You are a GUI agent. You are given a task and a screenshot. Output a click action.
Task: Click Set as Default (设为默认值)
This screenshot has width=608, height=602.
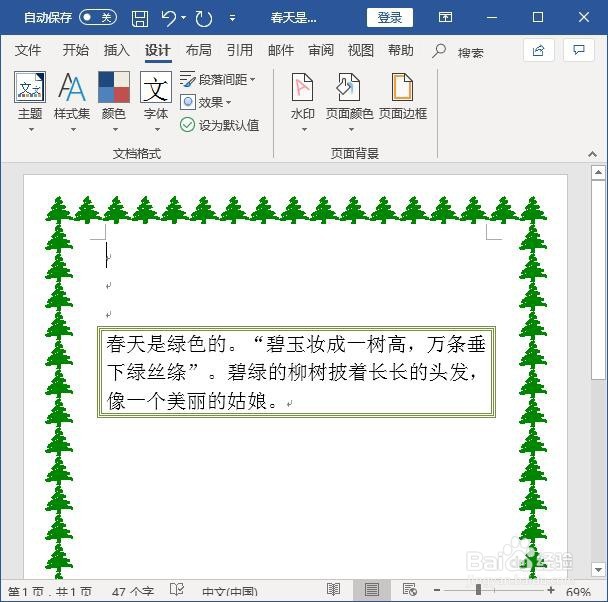219,125
